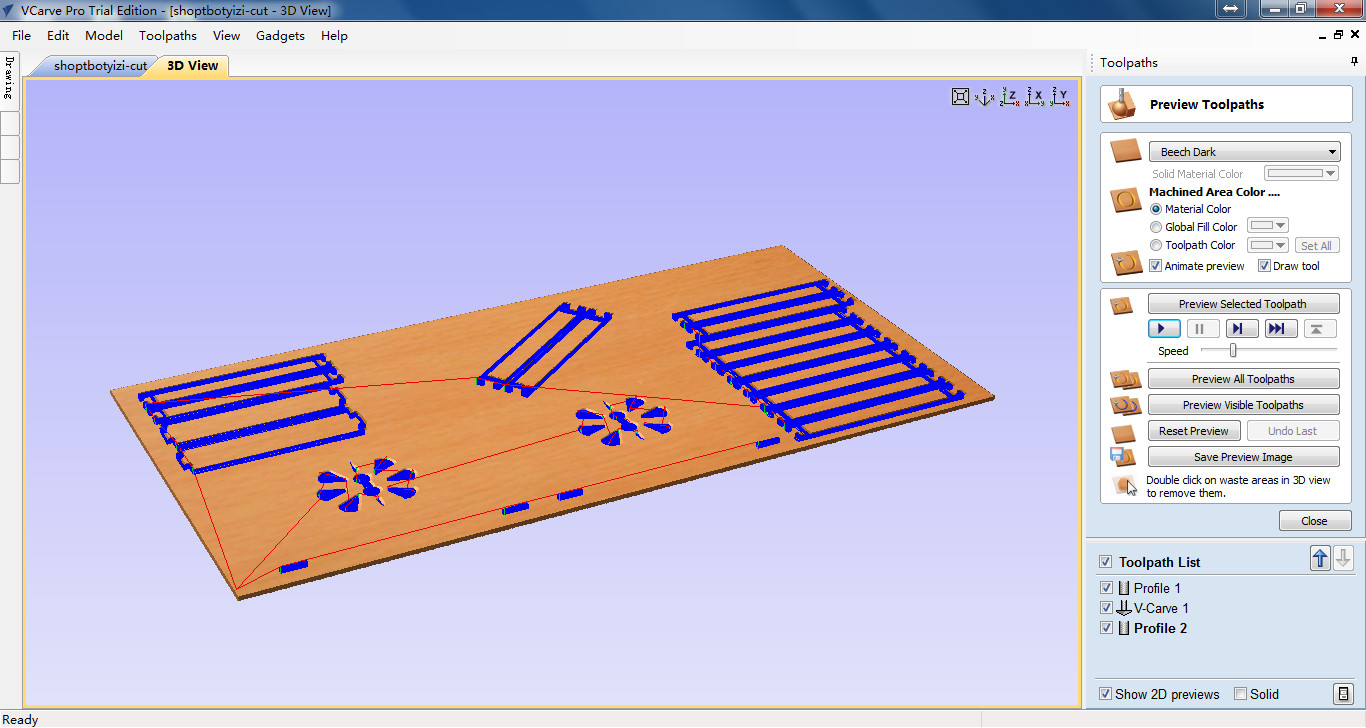Toggle the Toolpath List master checkbox

pyautogui.click(x=1105, y=562)
